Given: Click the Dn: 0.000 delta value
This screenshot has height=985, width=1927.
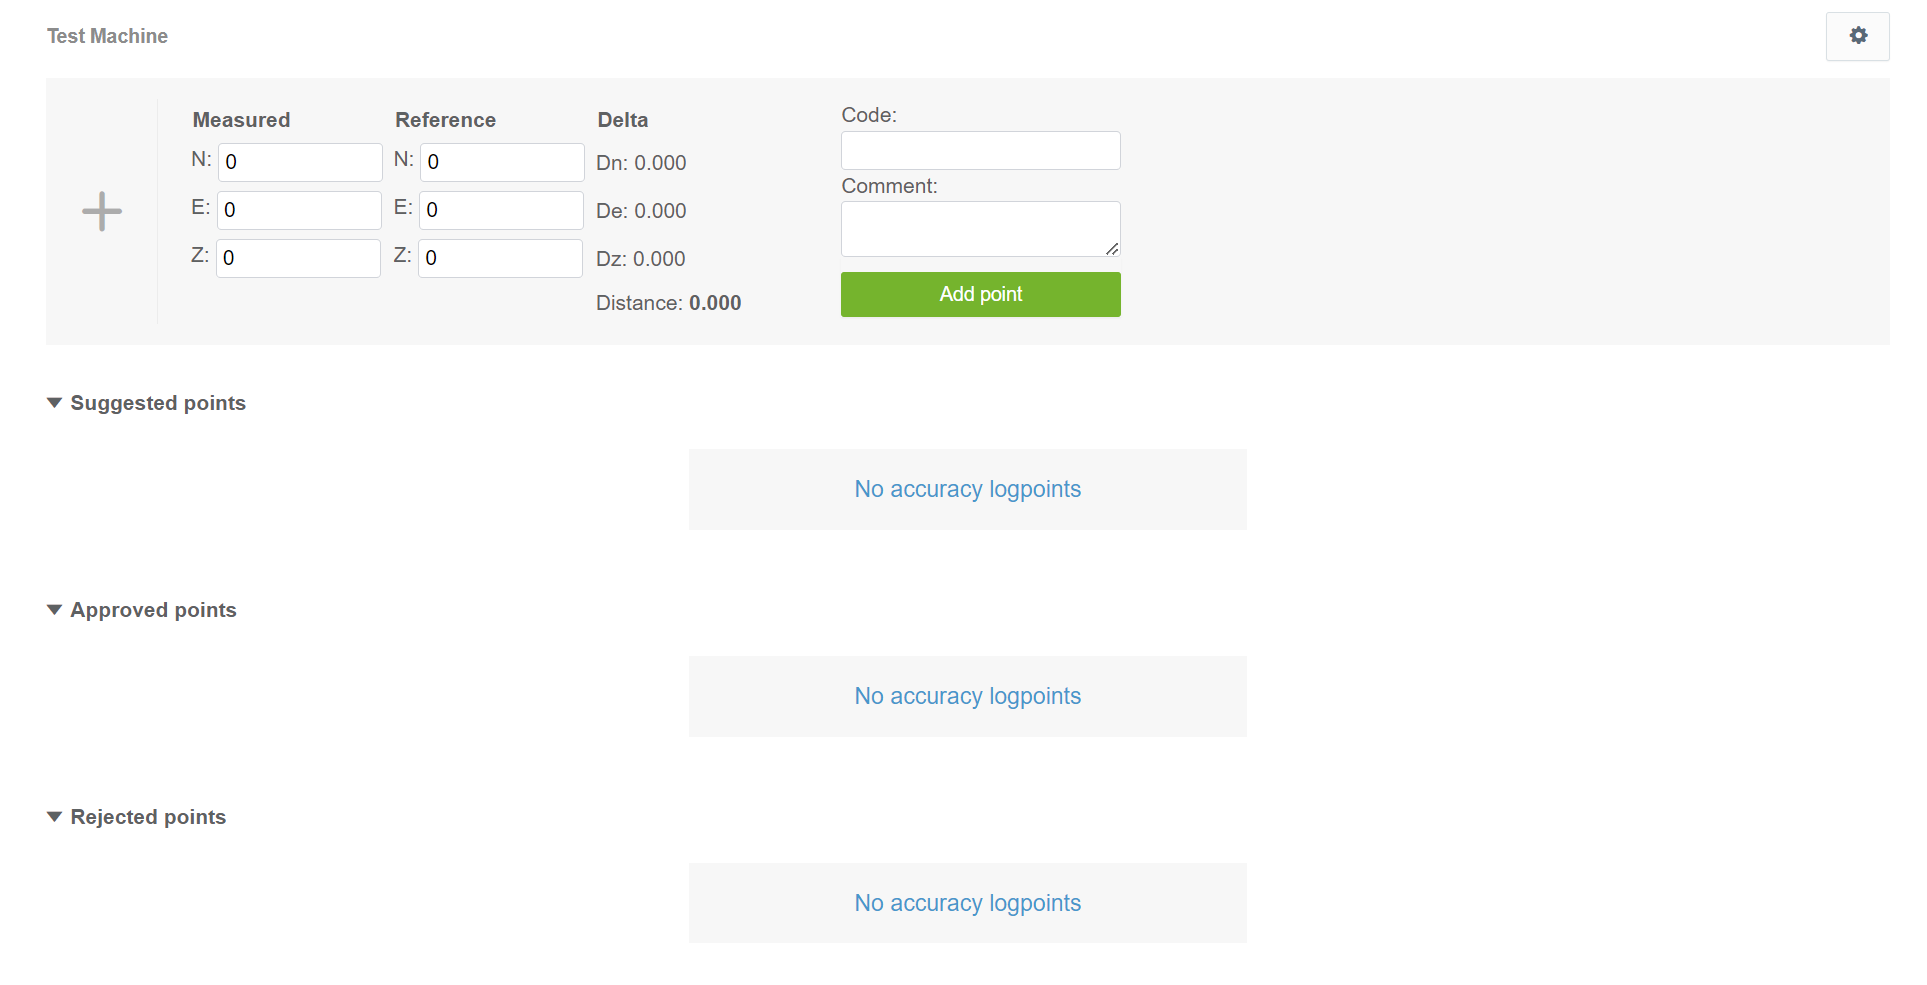Looking at the screenshot, I should [641, 163].
